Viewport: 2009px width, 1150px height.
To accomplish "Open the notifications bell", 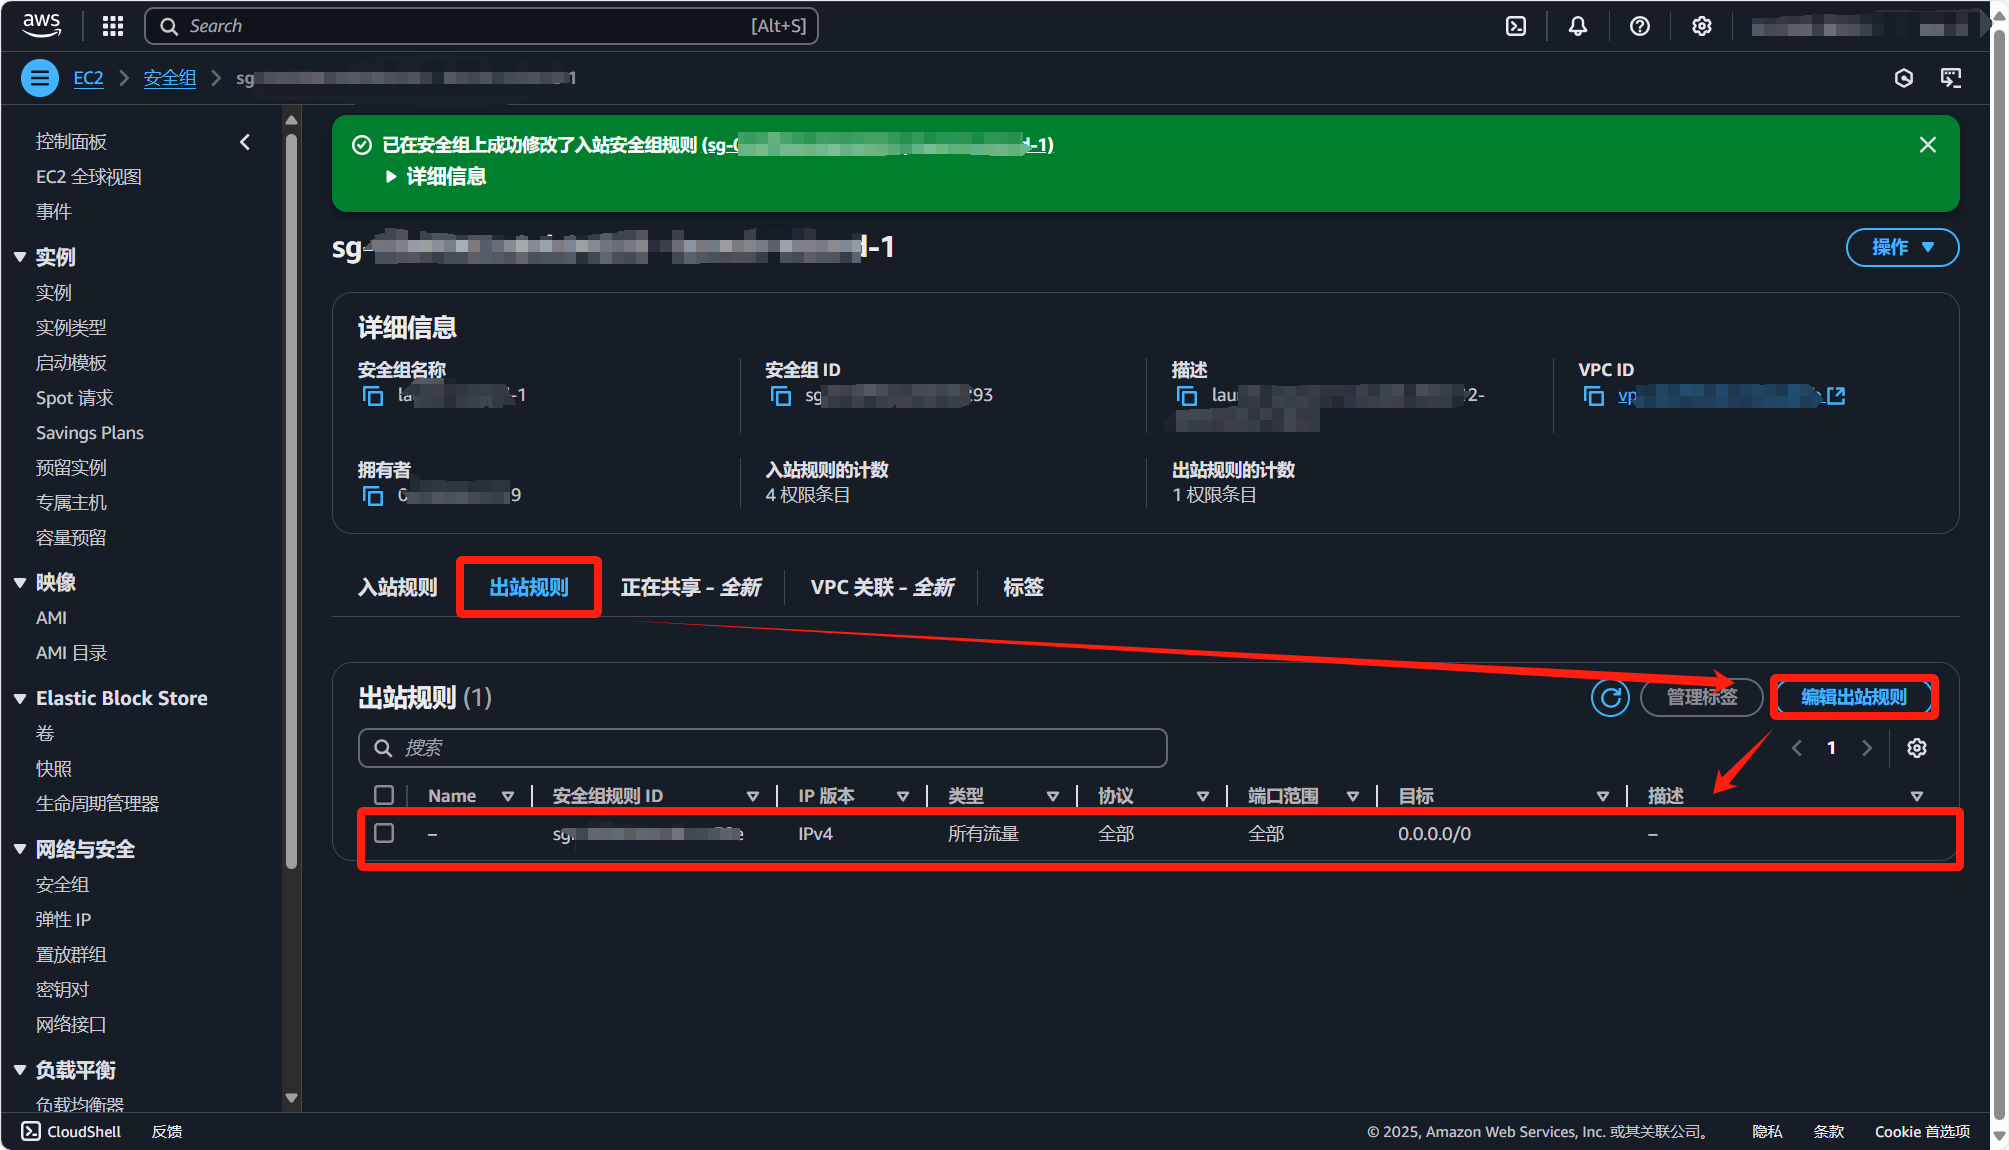I will (1577, 26).
